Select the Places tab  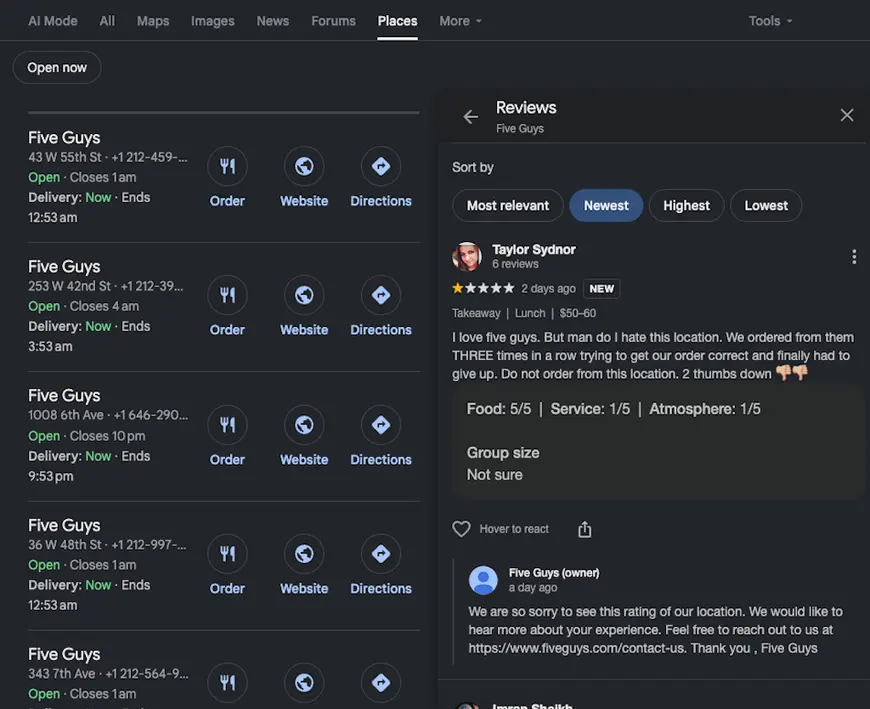[x=397, y=21]
